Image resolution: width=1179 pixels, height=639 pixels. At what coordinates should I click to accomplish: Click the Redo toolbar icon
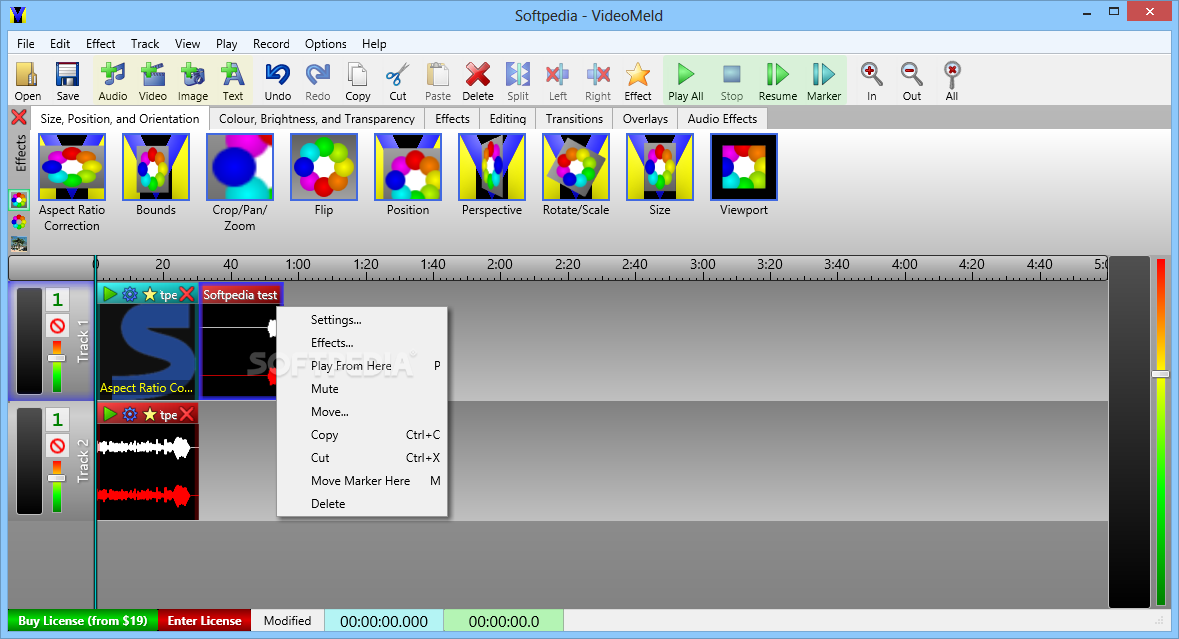(317, 80)
